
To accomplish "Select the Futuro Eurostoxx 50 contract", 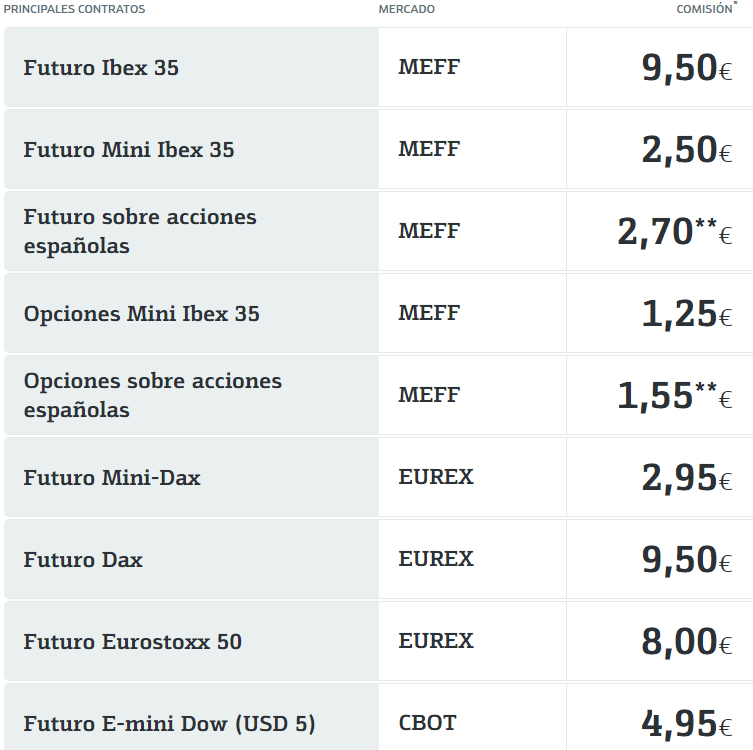I will [x=133, y=642].
